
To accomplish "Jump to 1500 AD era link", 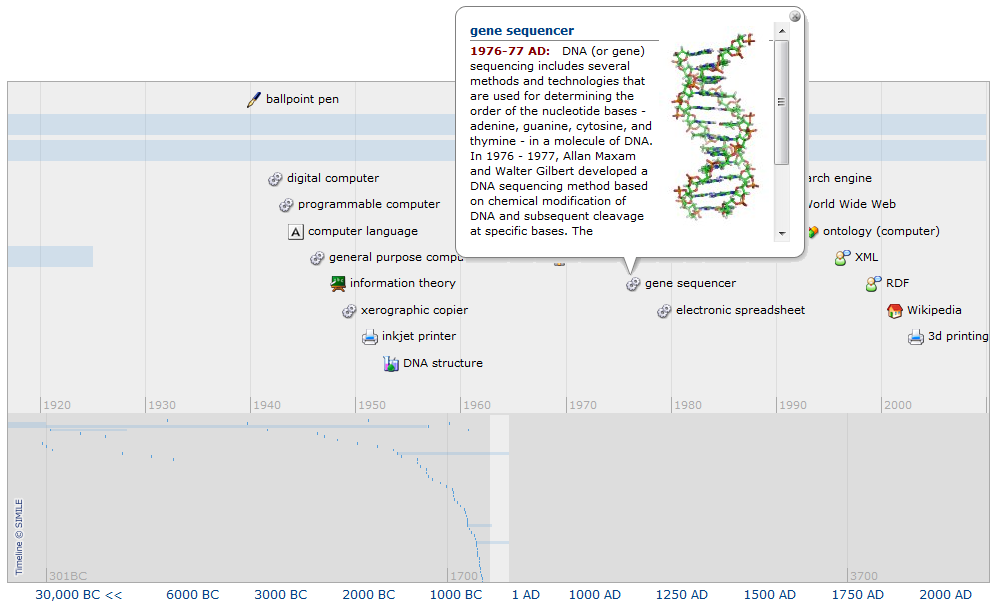I will click(770, 595).
